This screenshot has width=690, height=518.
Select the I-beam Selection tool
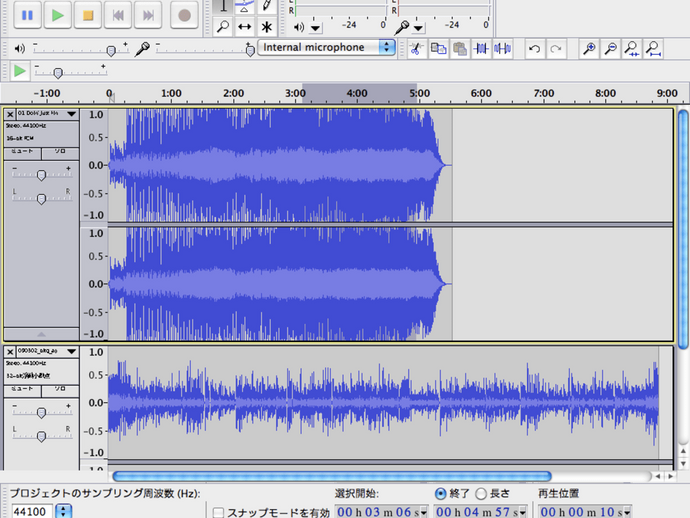click(223, 6)
